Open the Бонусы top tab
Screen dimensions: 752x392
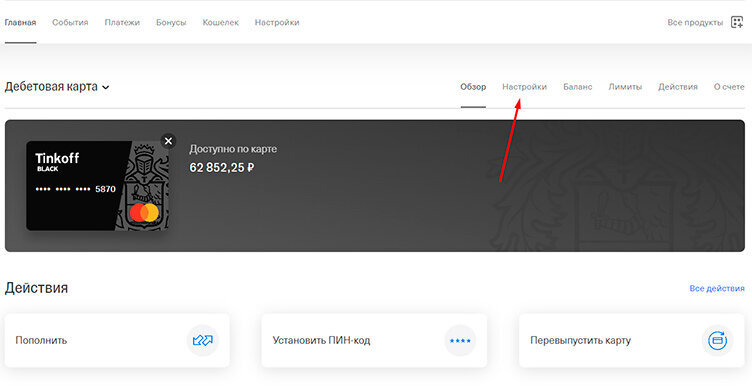[x=171, y=23]
